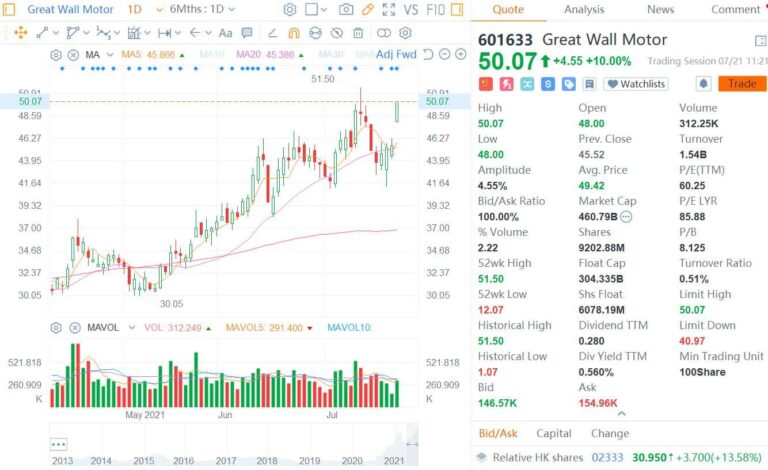Toggle the drawing pencil tool
The width and height of the screenshot is (768, 470).
coord(367,9)
